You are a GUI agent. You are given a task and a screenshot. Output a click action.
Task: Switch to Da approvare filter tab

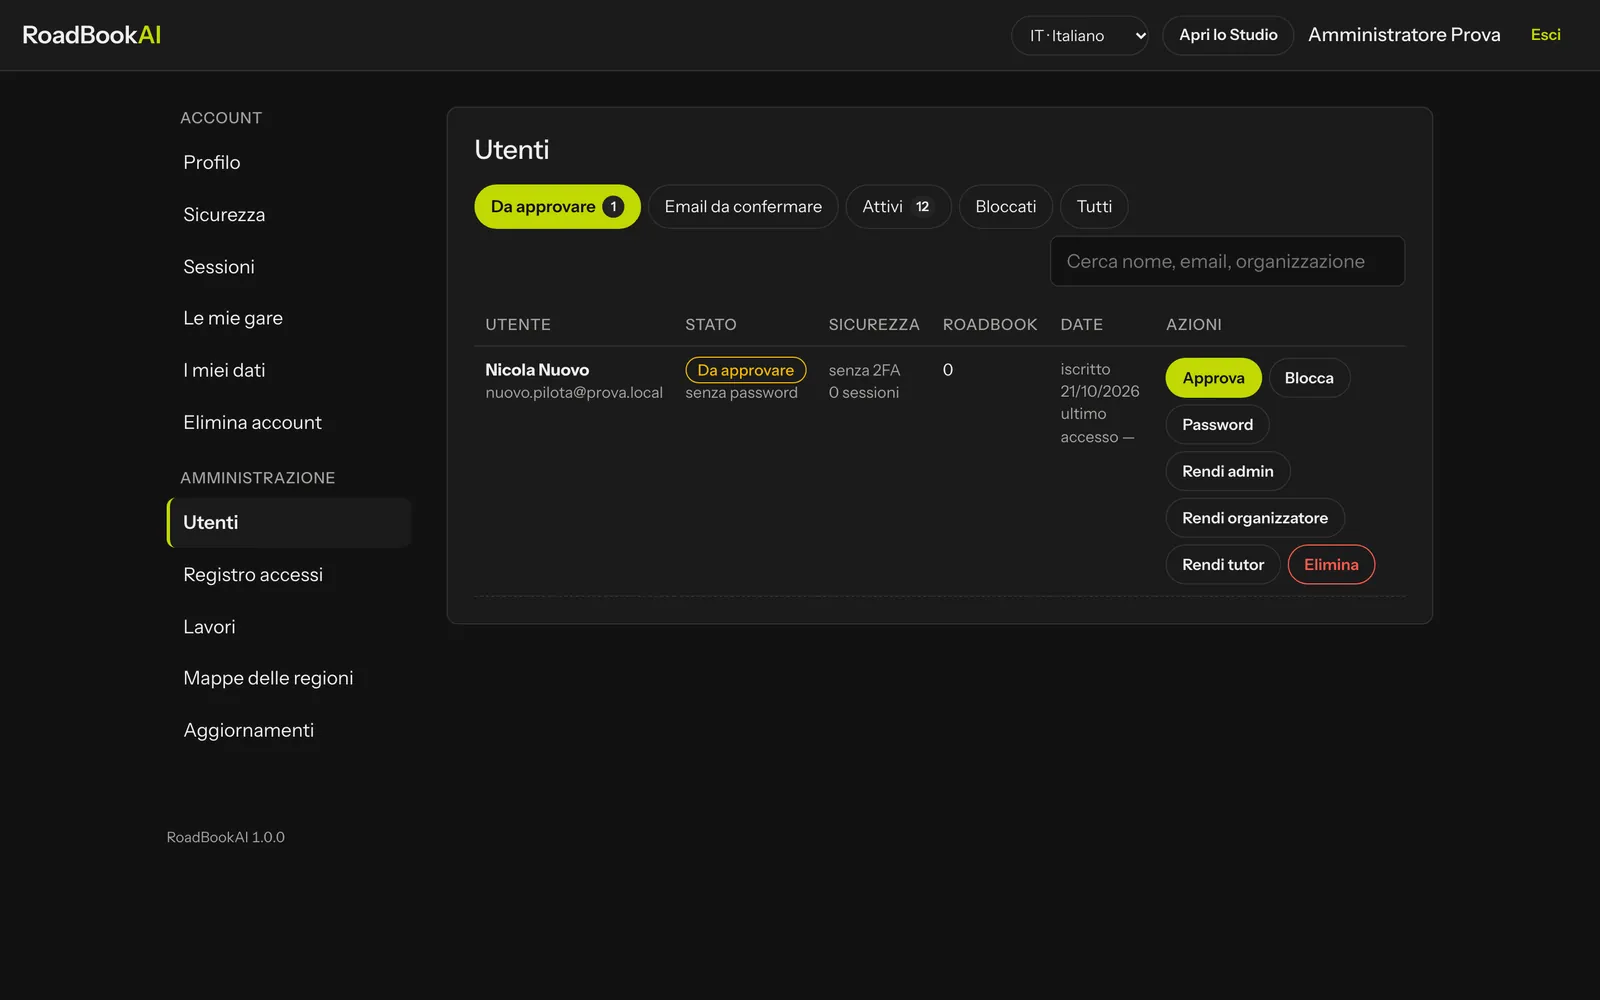(557, 207)
